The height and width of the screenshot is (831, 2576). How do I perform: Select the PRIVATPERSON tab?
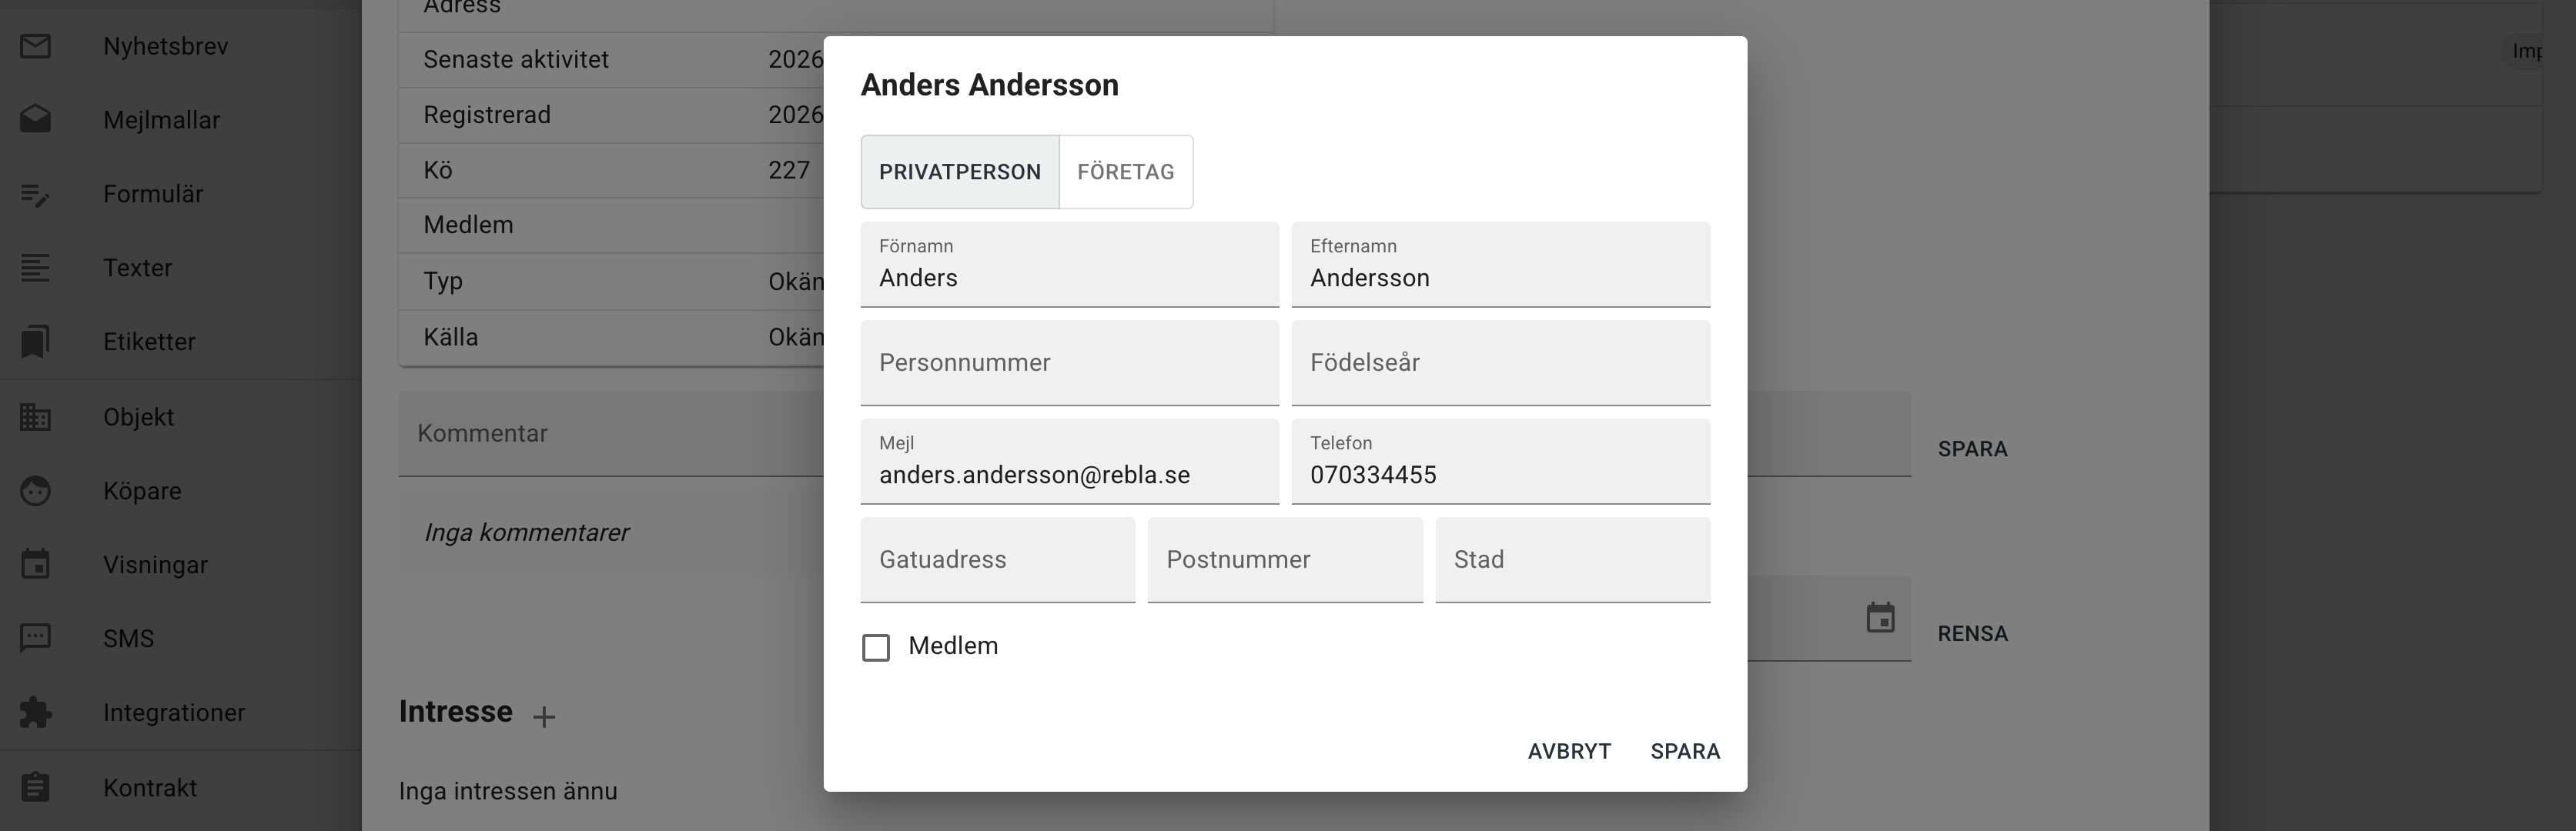(x=960, y=172)
